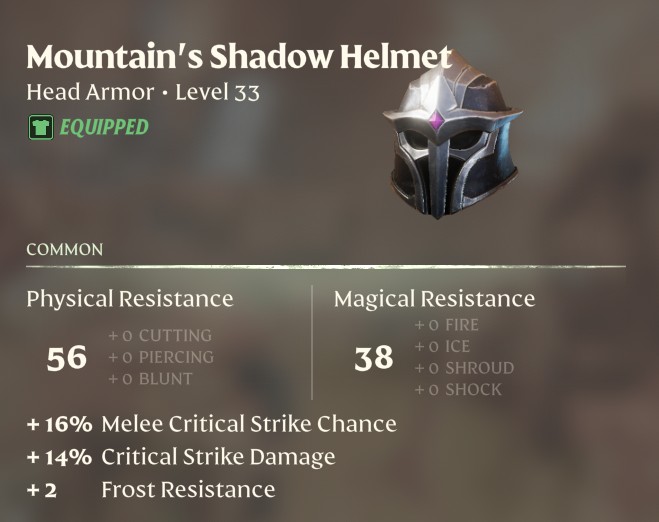
Task: Select the Mountain's Shadow Helmet title
Action: point(239,56)
